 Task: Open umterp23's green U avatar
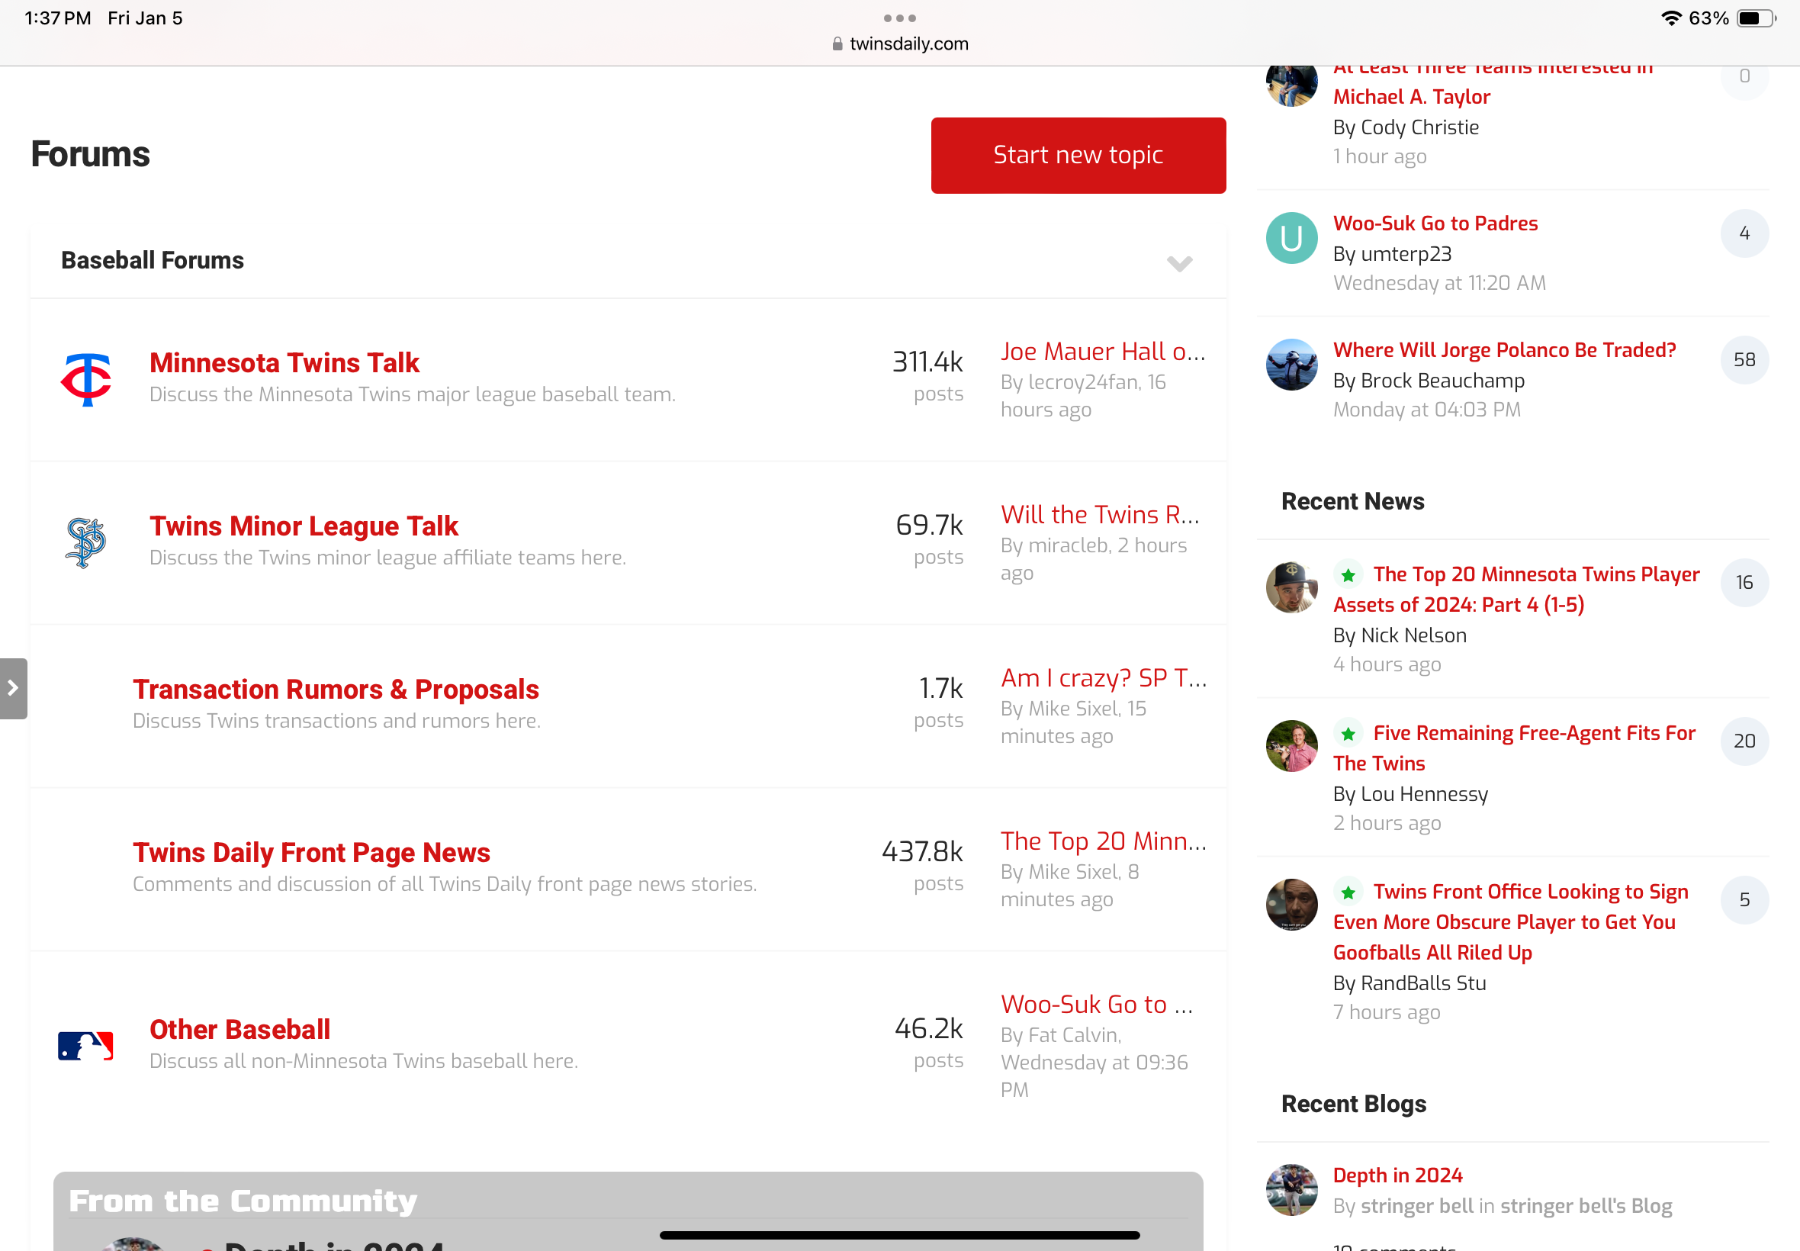(x=1291, y=238)
